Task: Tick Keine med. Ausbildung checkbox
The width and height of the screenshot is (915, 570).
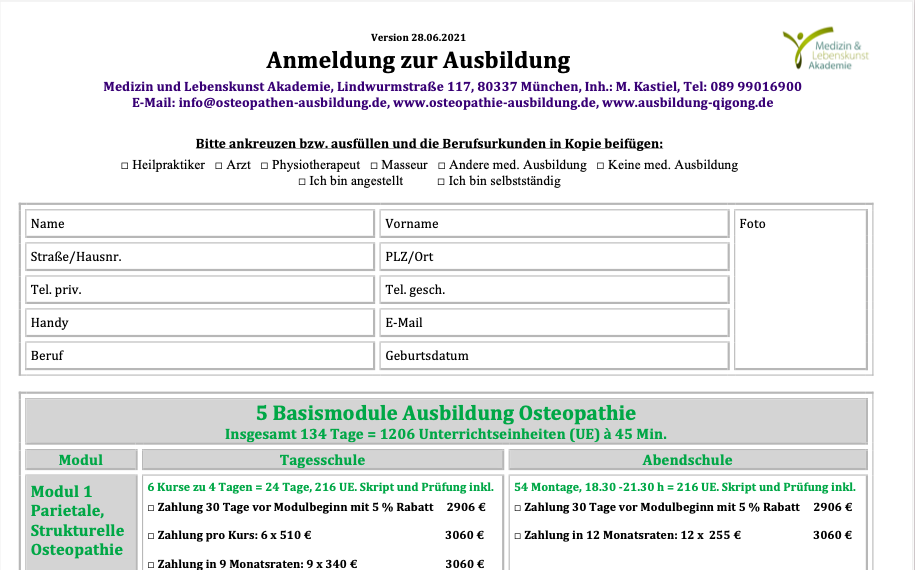Action: (600, 166)
